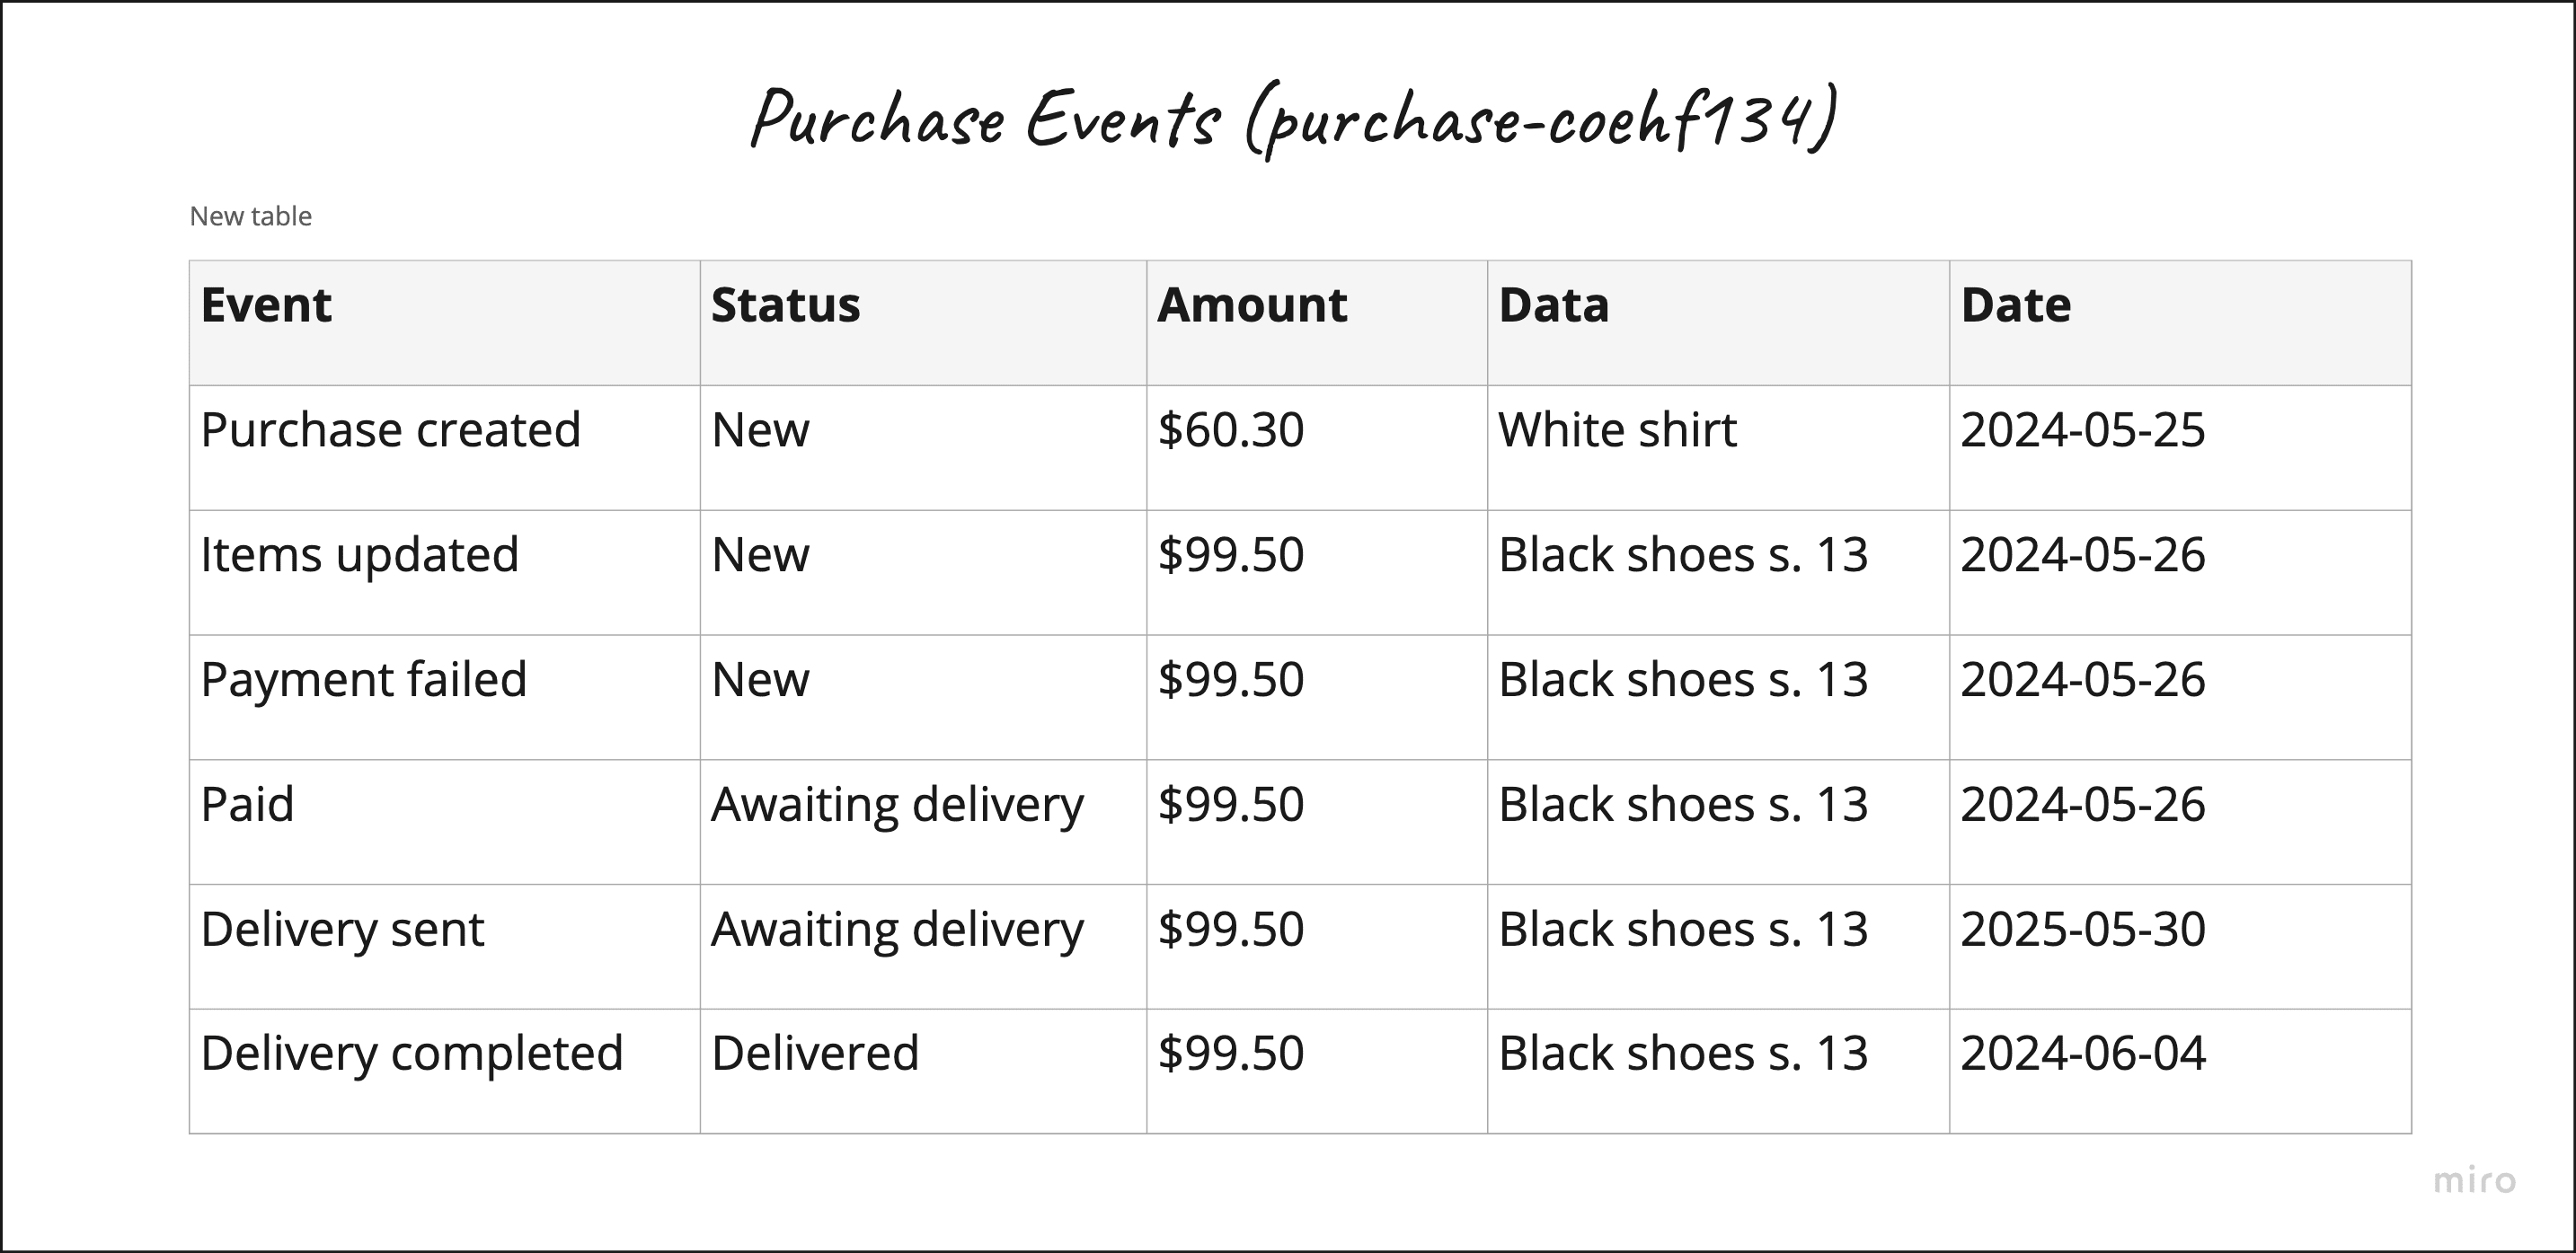Click the Items updated cell

(445, 573)
